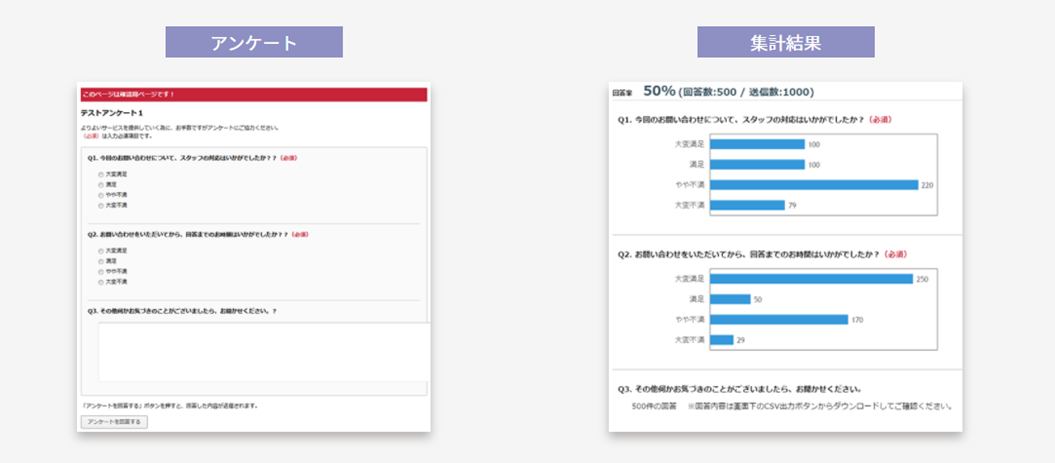Click the red confirmation page banner
Screen dimensions: 1055x463
[x=254, y=94]
